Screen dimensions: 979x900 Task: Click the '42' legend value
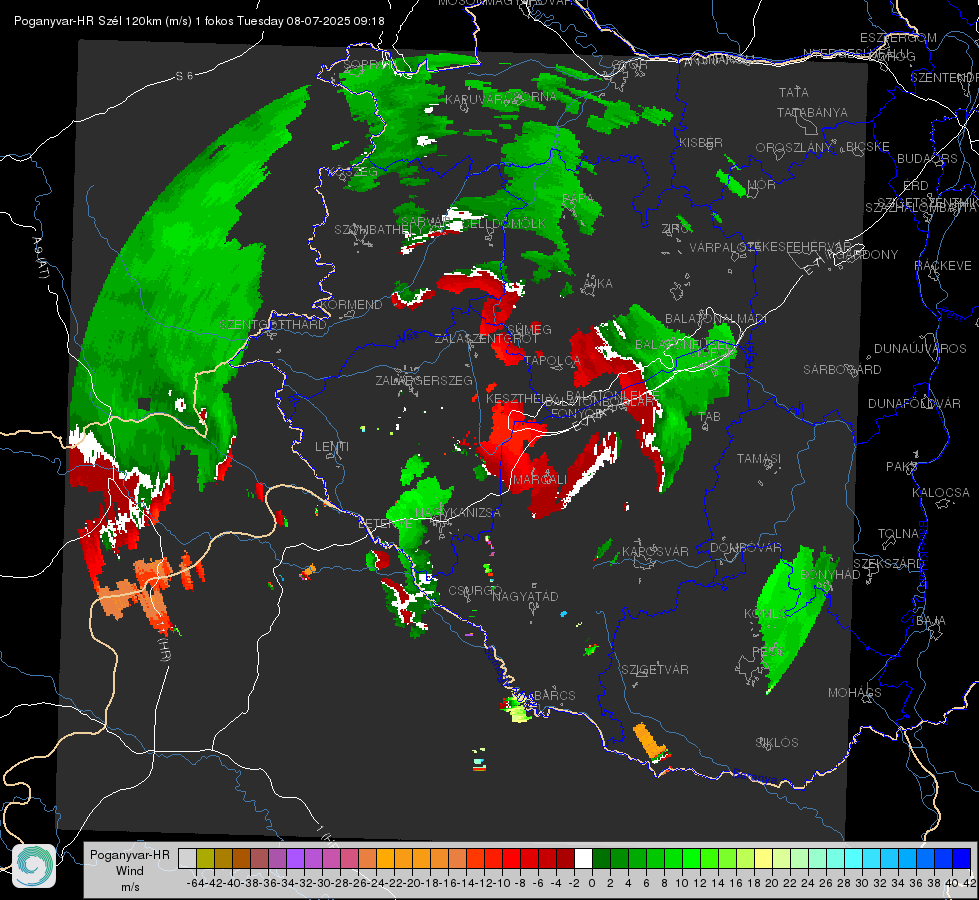tap(969, 883)
